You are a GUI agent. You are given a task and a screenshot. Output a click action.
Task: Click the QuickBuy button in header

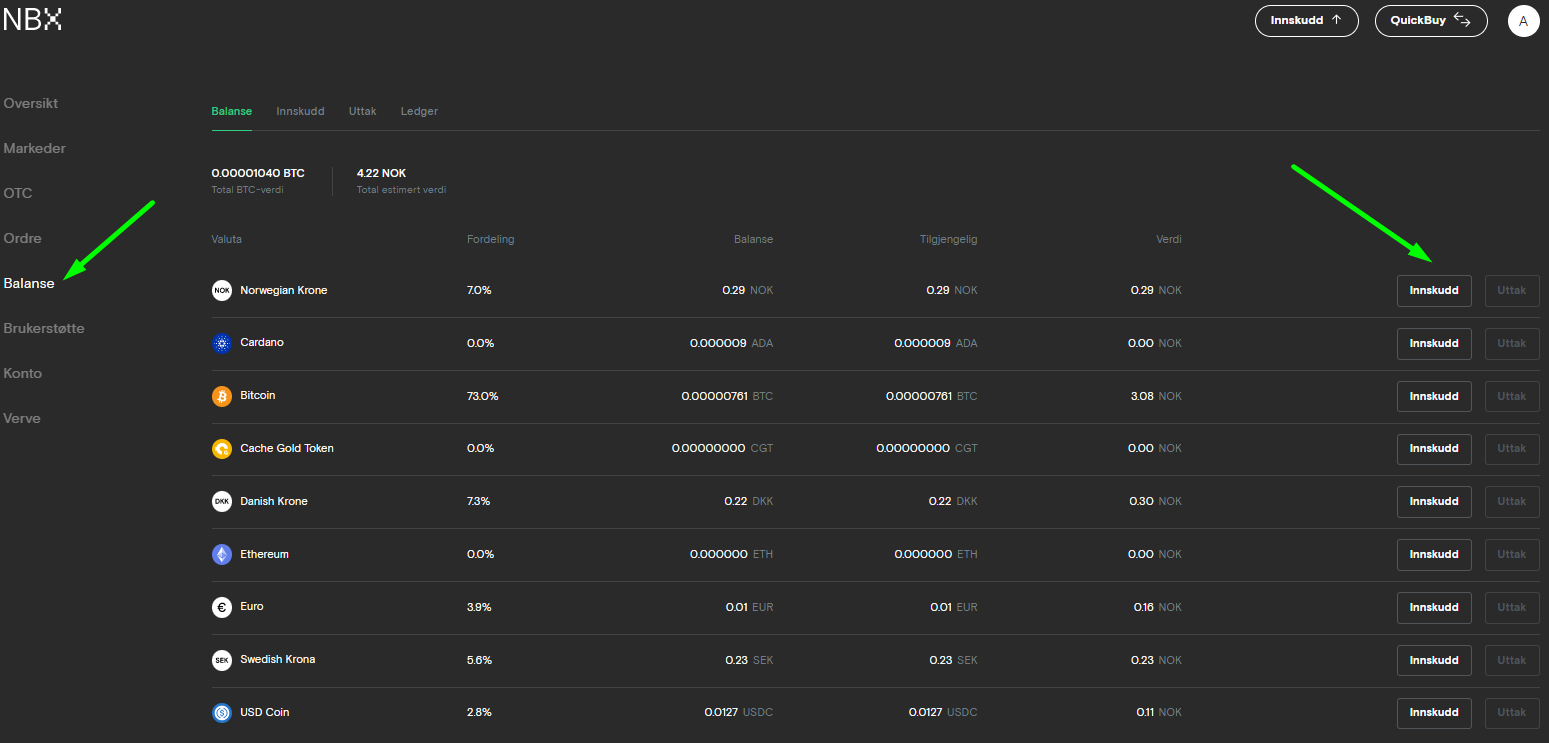click(1431, 21)
